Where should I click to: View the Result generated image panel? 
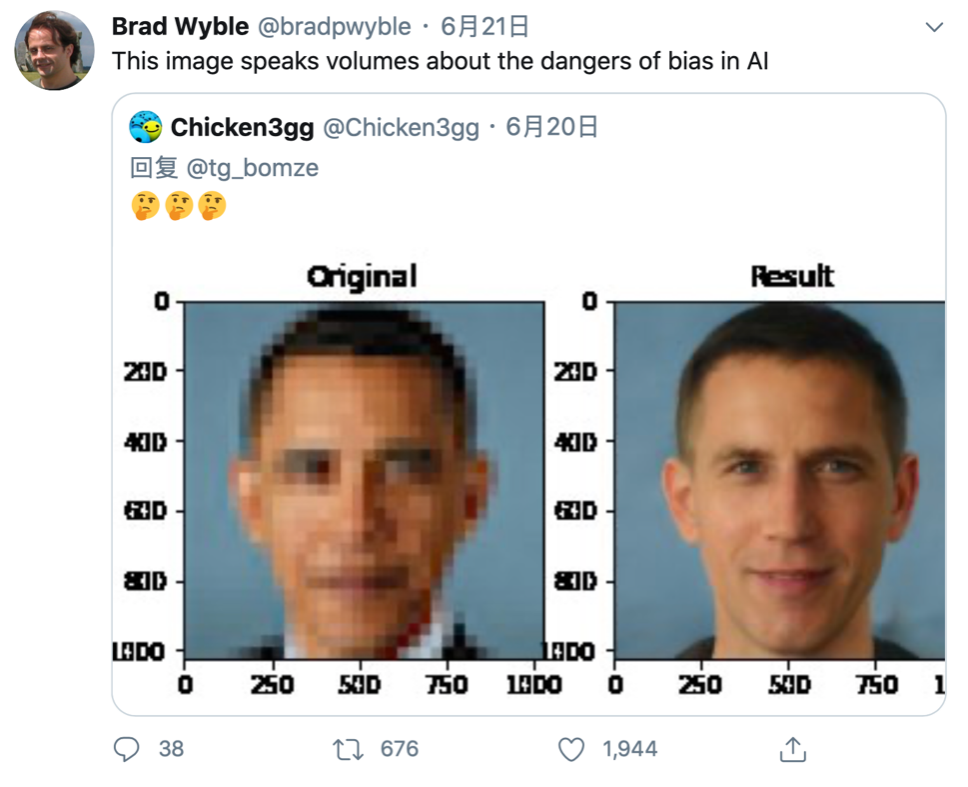tap(779, 481)
